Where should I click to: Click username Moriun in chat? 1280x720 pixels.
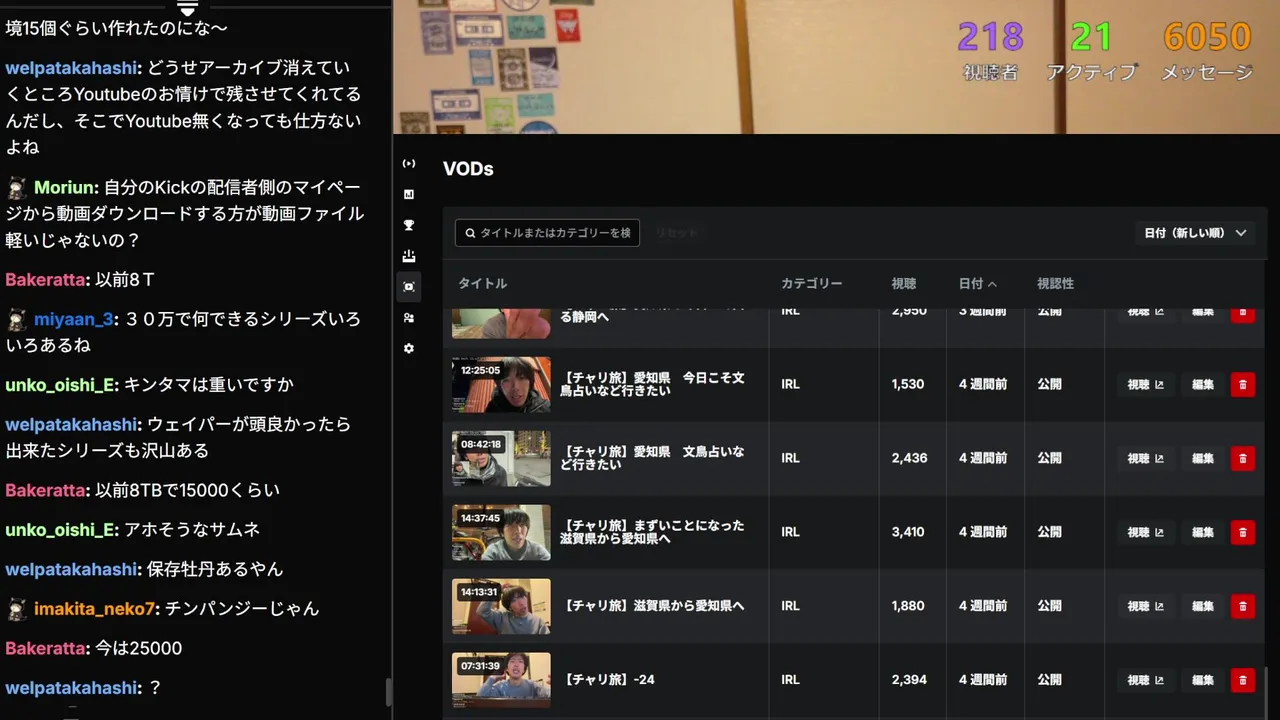tap(65, 188)
